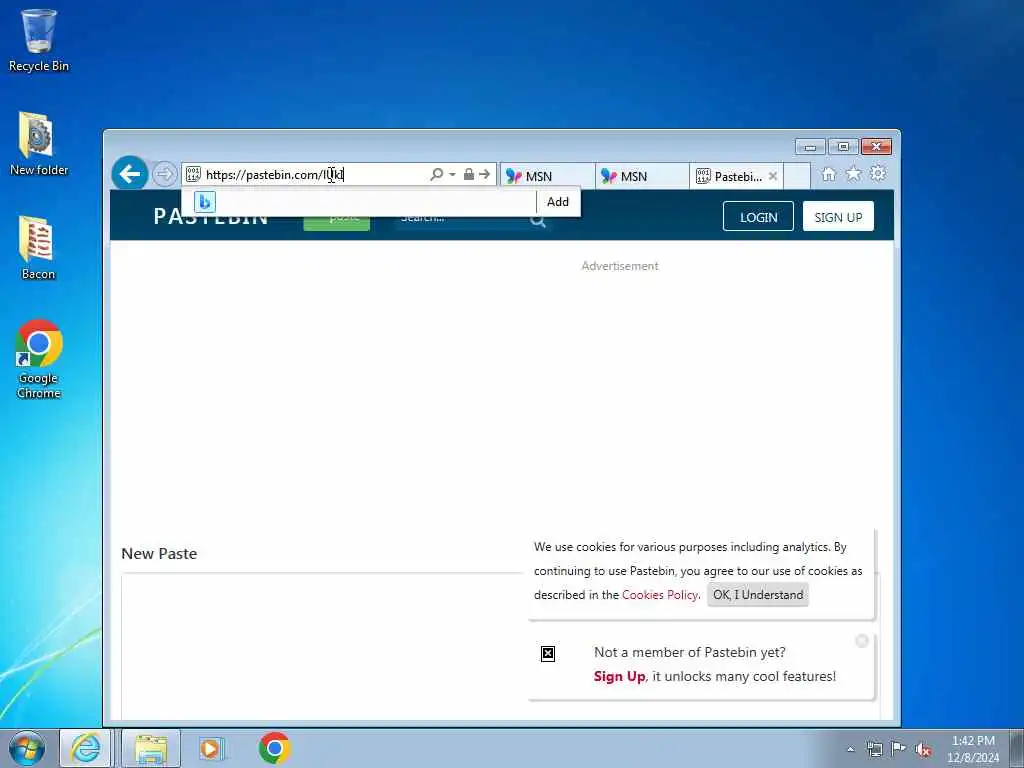Open Windows Media Player from taskbar
This screenshot has height=768, width=1024.
pos(212,748)
